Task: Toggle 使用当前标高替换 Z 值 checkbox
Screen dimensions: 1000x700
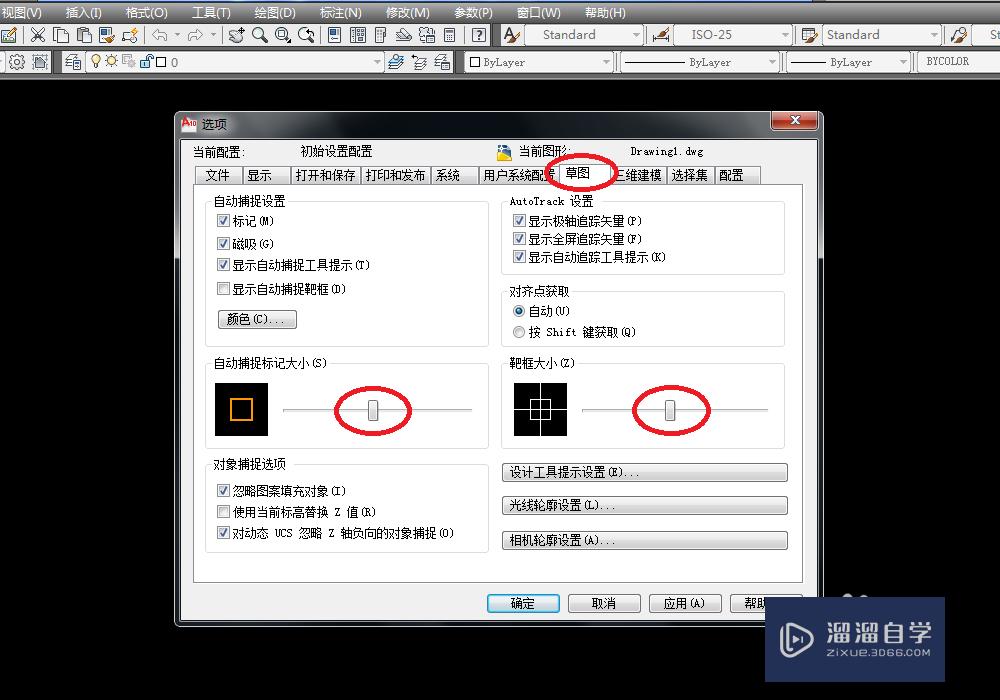Action: [223, 512]
